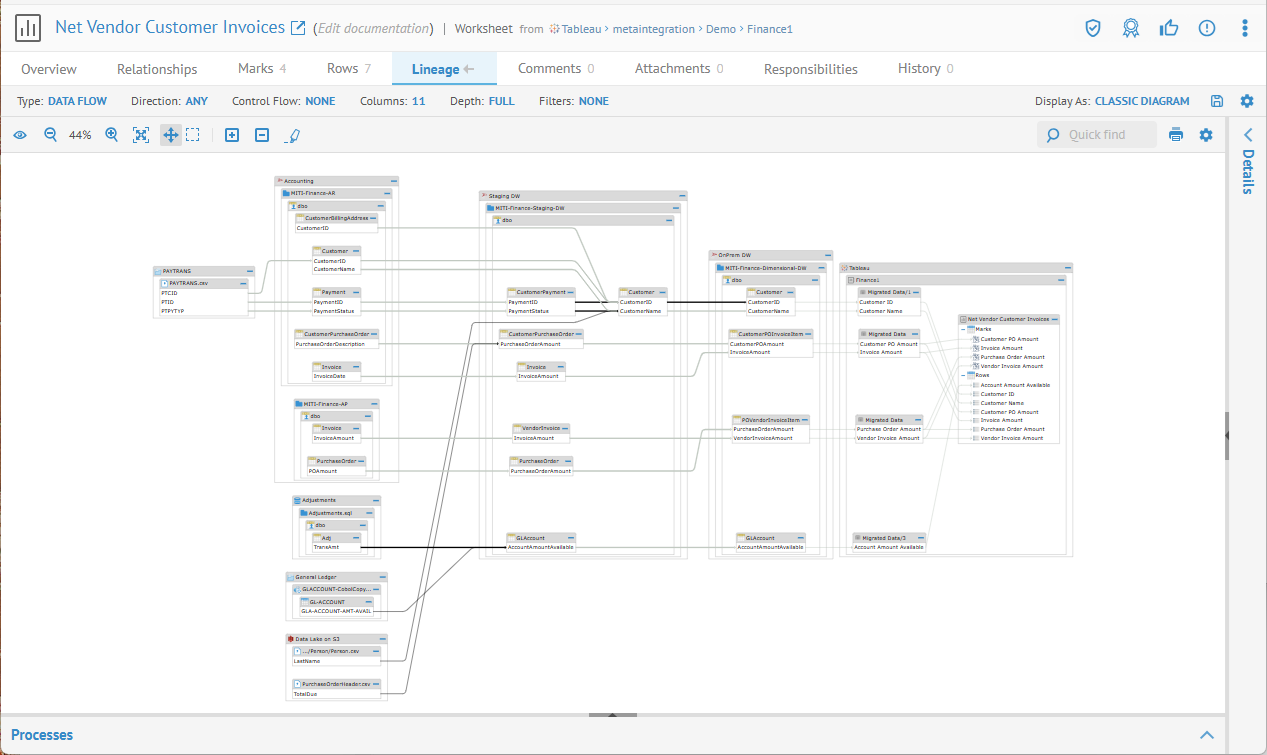Click the thumbs up endorse icon

pos(1168,28)
